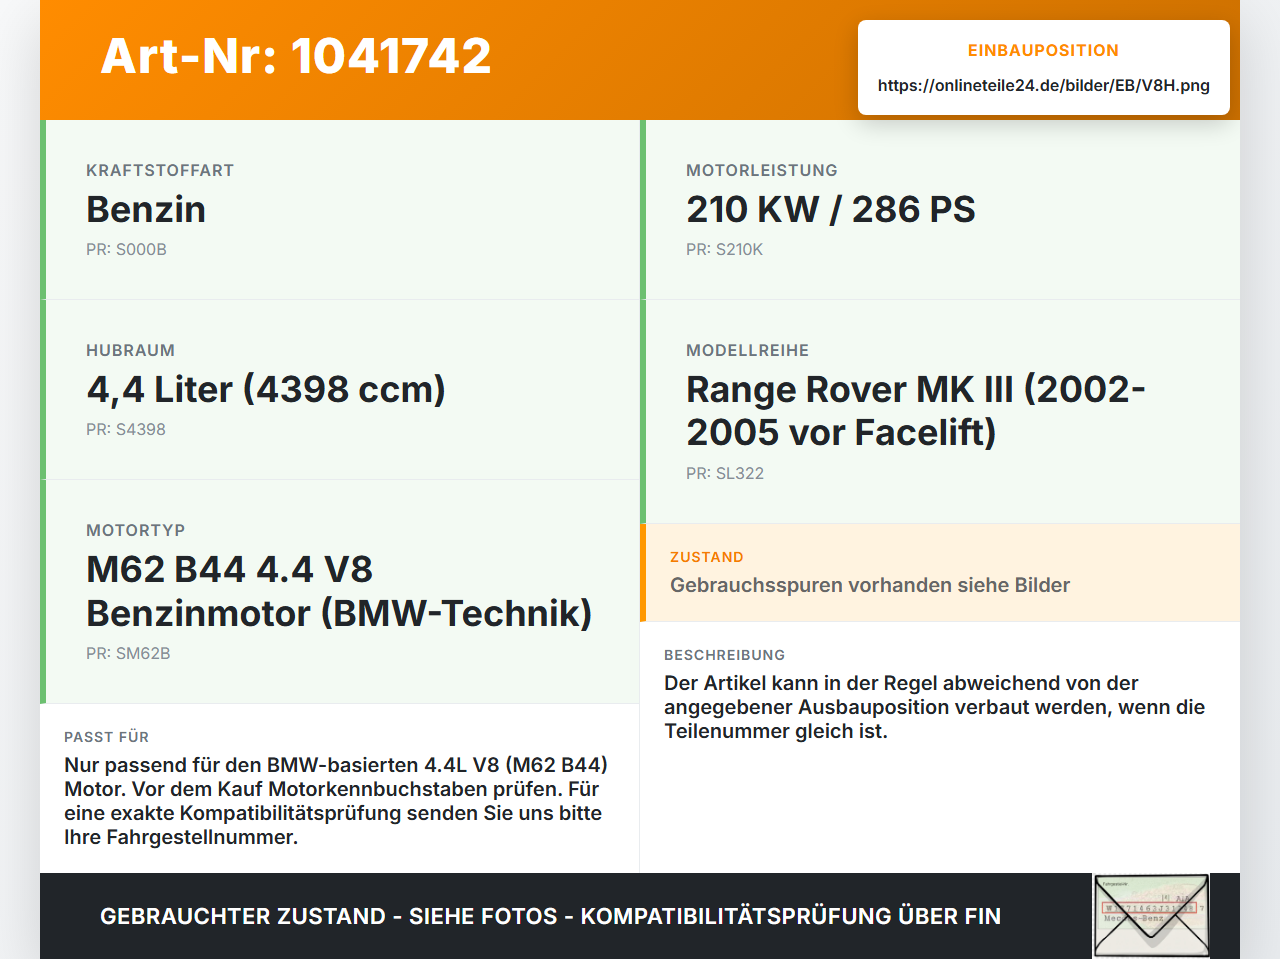This screenshot has width=1280, height=959.
Task: Click the PR: S210K code
Action: (x=724, y=249)
